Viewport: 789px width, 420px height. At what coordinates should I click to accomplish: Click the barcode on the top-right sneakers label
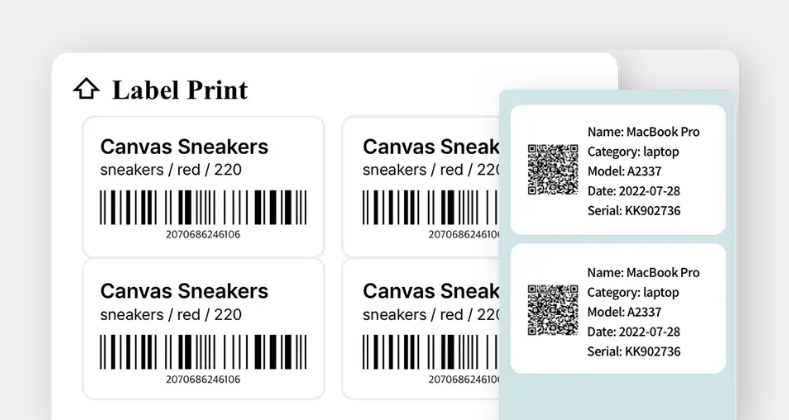tap(430, 208)
